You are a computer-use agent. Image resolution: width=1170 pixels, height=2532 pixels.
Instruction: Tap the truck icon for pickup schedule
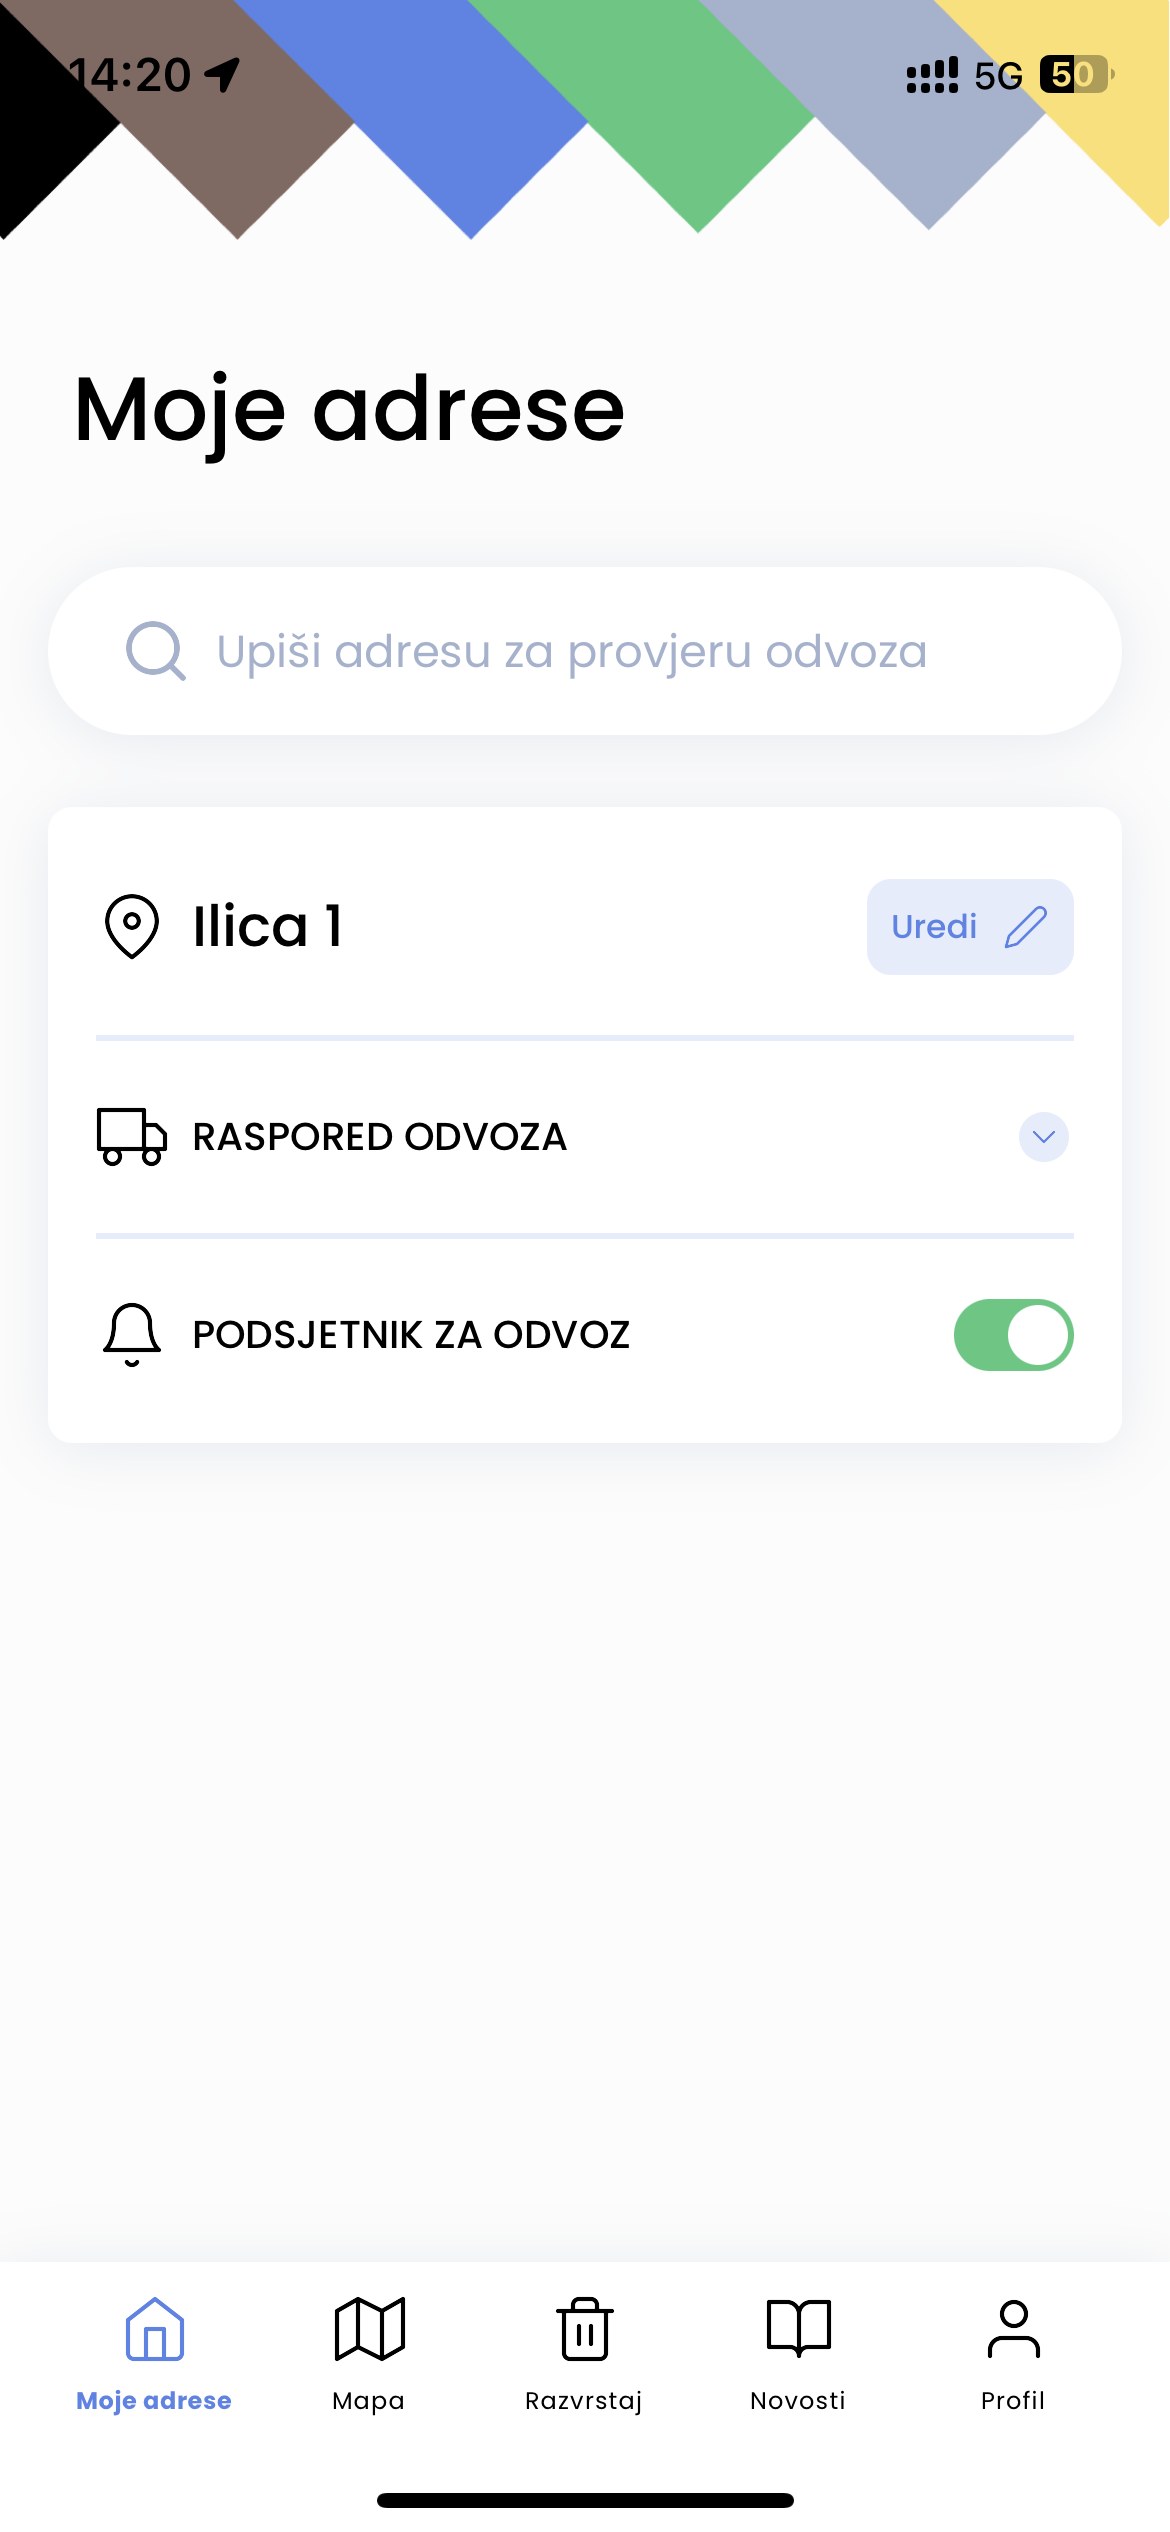point(131,1137)
